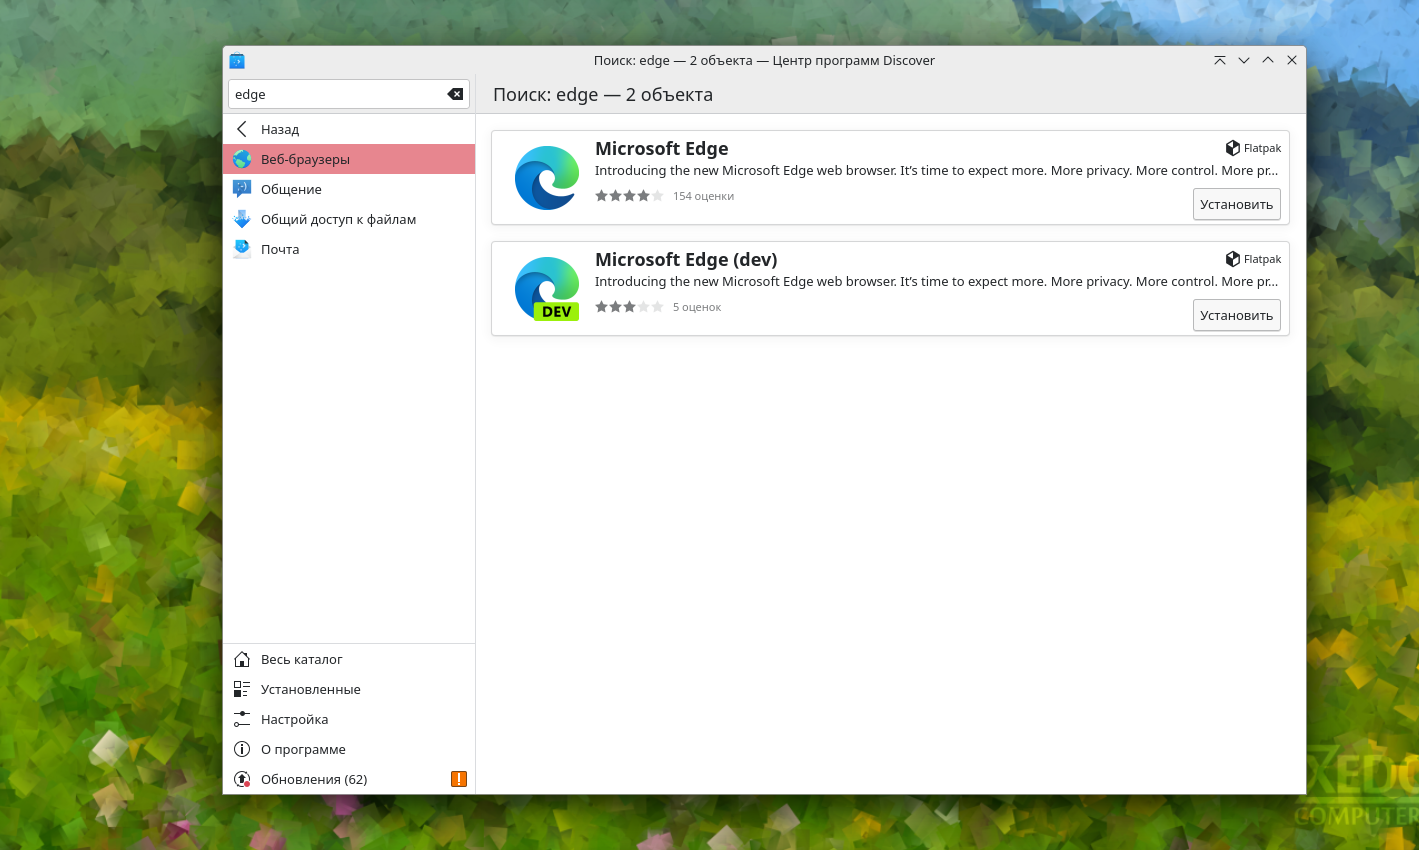Open the Установленные applications list
This screenshot has height=850, width=1419.
[349, 689]
